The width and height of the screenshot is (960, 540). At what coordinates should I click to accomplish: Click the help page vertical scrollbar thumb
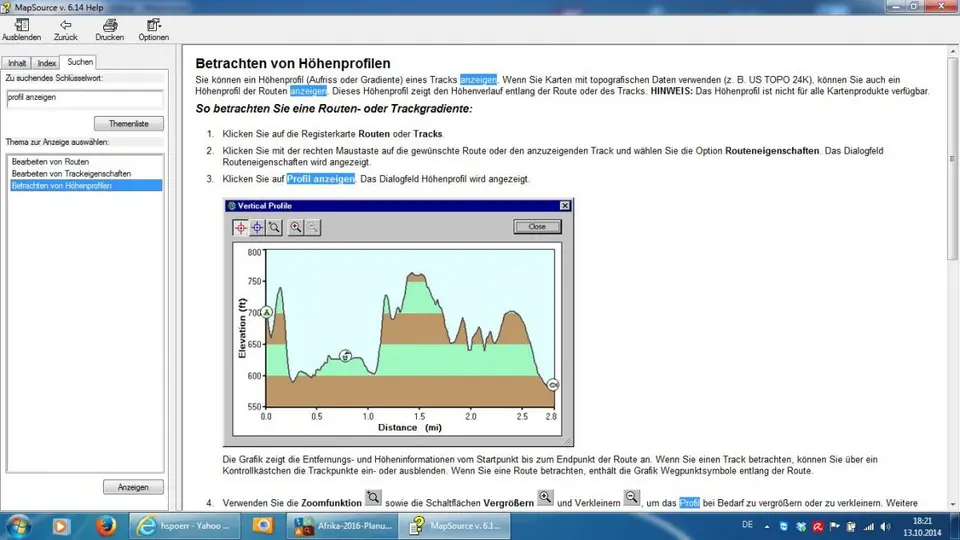click(953, 159)
